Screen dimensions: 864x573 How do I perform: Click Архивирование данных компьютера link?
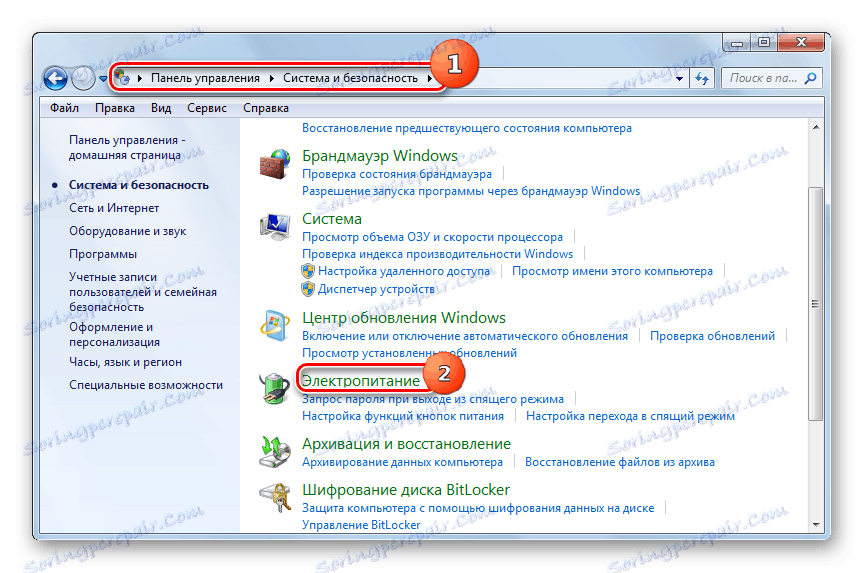coord(402,462)
